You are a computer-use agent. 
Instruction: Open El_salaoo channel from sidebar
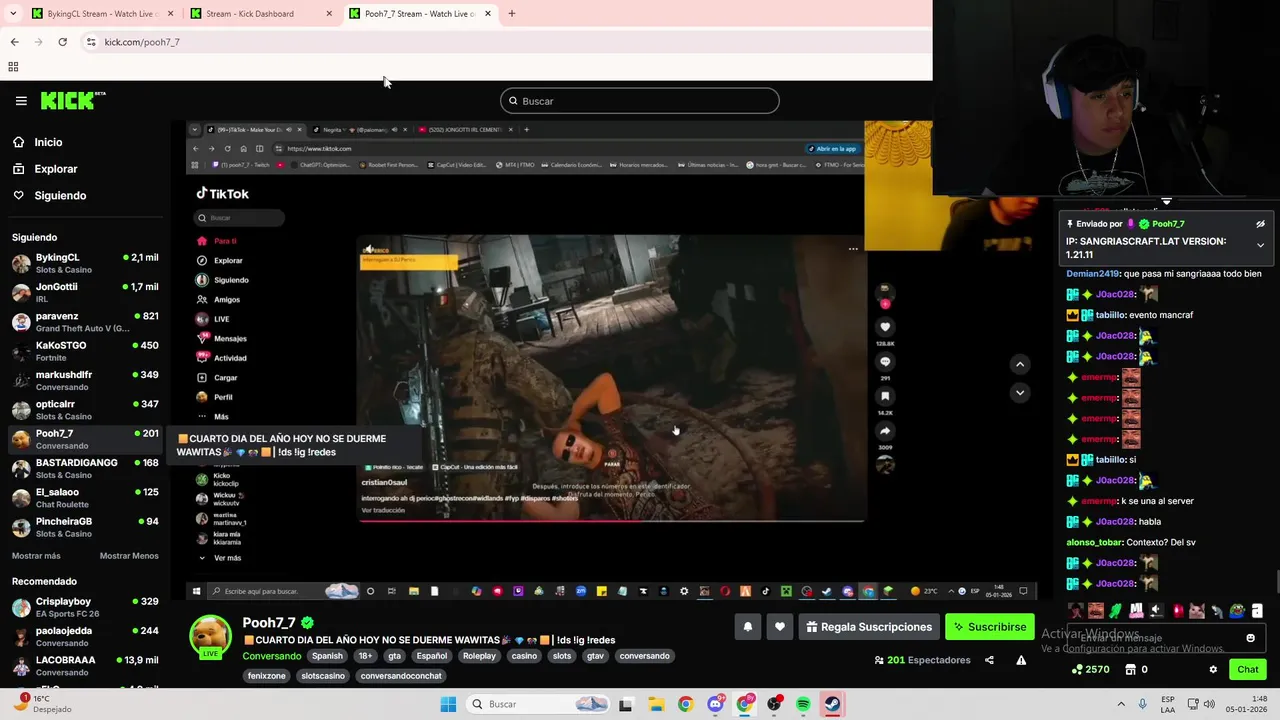(85, 497)
